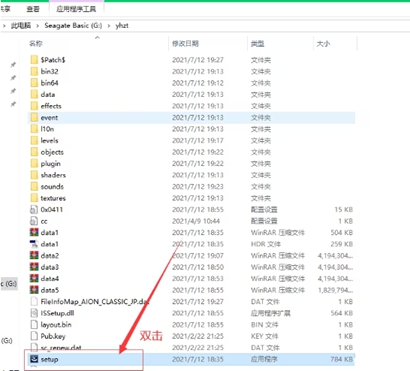This screenshot has height=371, width=410.
Task: Click the levels folder icon
Action: [34, 140]
